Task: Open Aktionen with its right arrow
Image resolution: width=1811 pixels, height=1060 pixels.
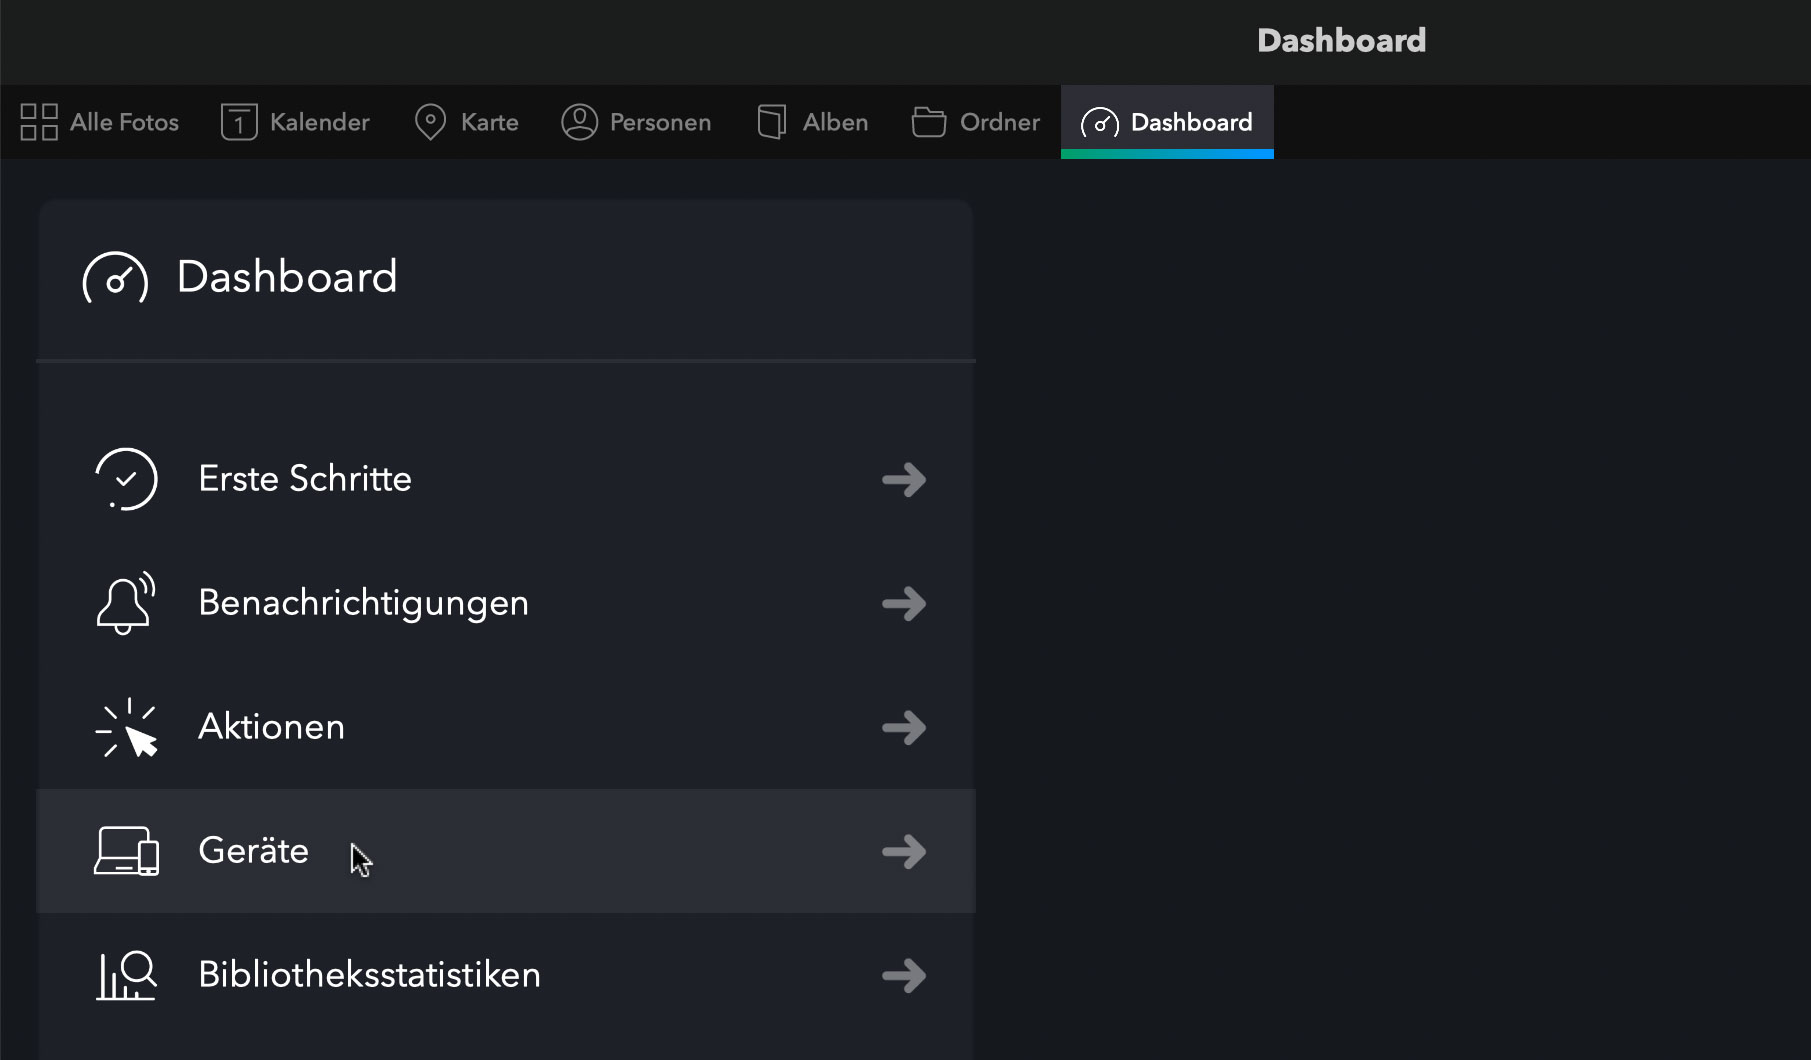Action: (x=904, y=727)
